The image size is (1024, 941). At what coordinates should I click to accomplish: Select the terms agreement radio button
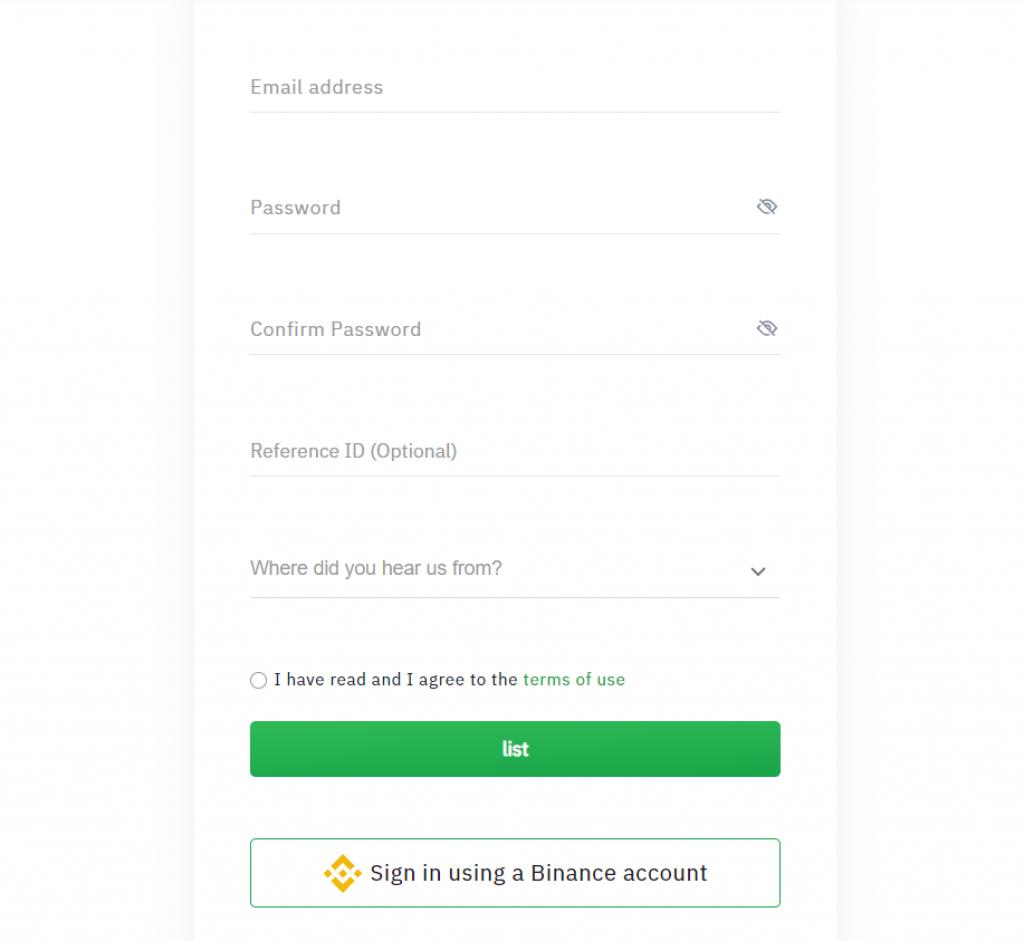click(x=259, y=680)
